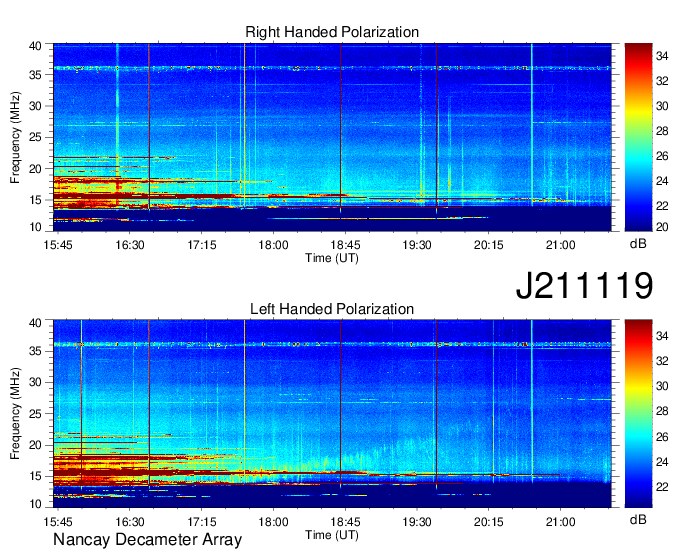Click the left-handed plot's Frequency (MHz) axis label
This screenshot has height=552, width=680.
pos(15,414)
